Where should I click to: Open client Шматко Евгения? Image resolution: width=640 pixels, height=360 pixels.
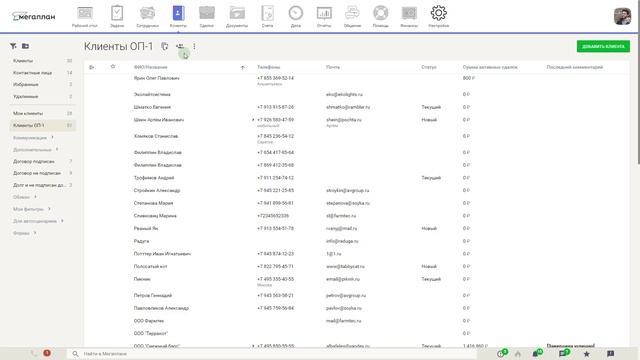point(152,107)
